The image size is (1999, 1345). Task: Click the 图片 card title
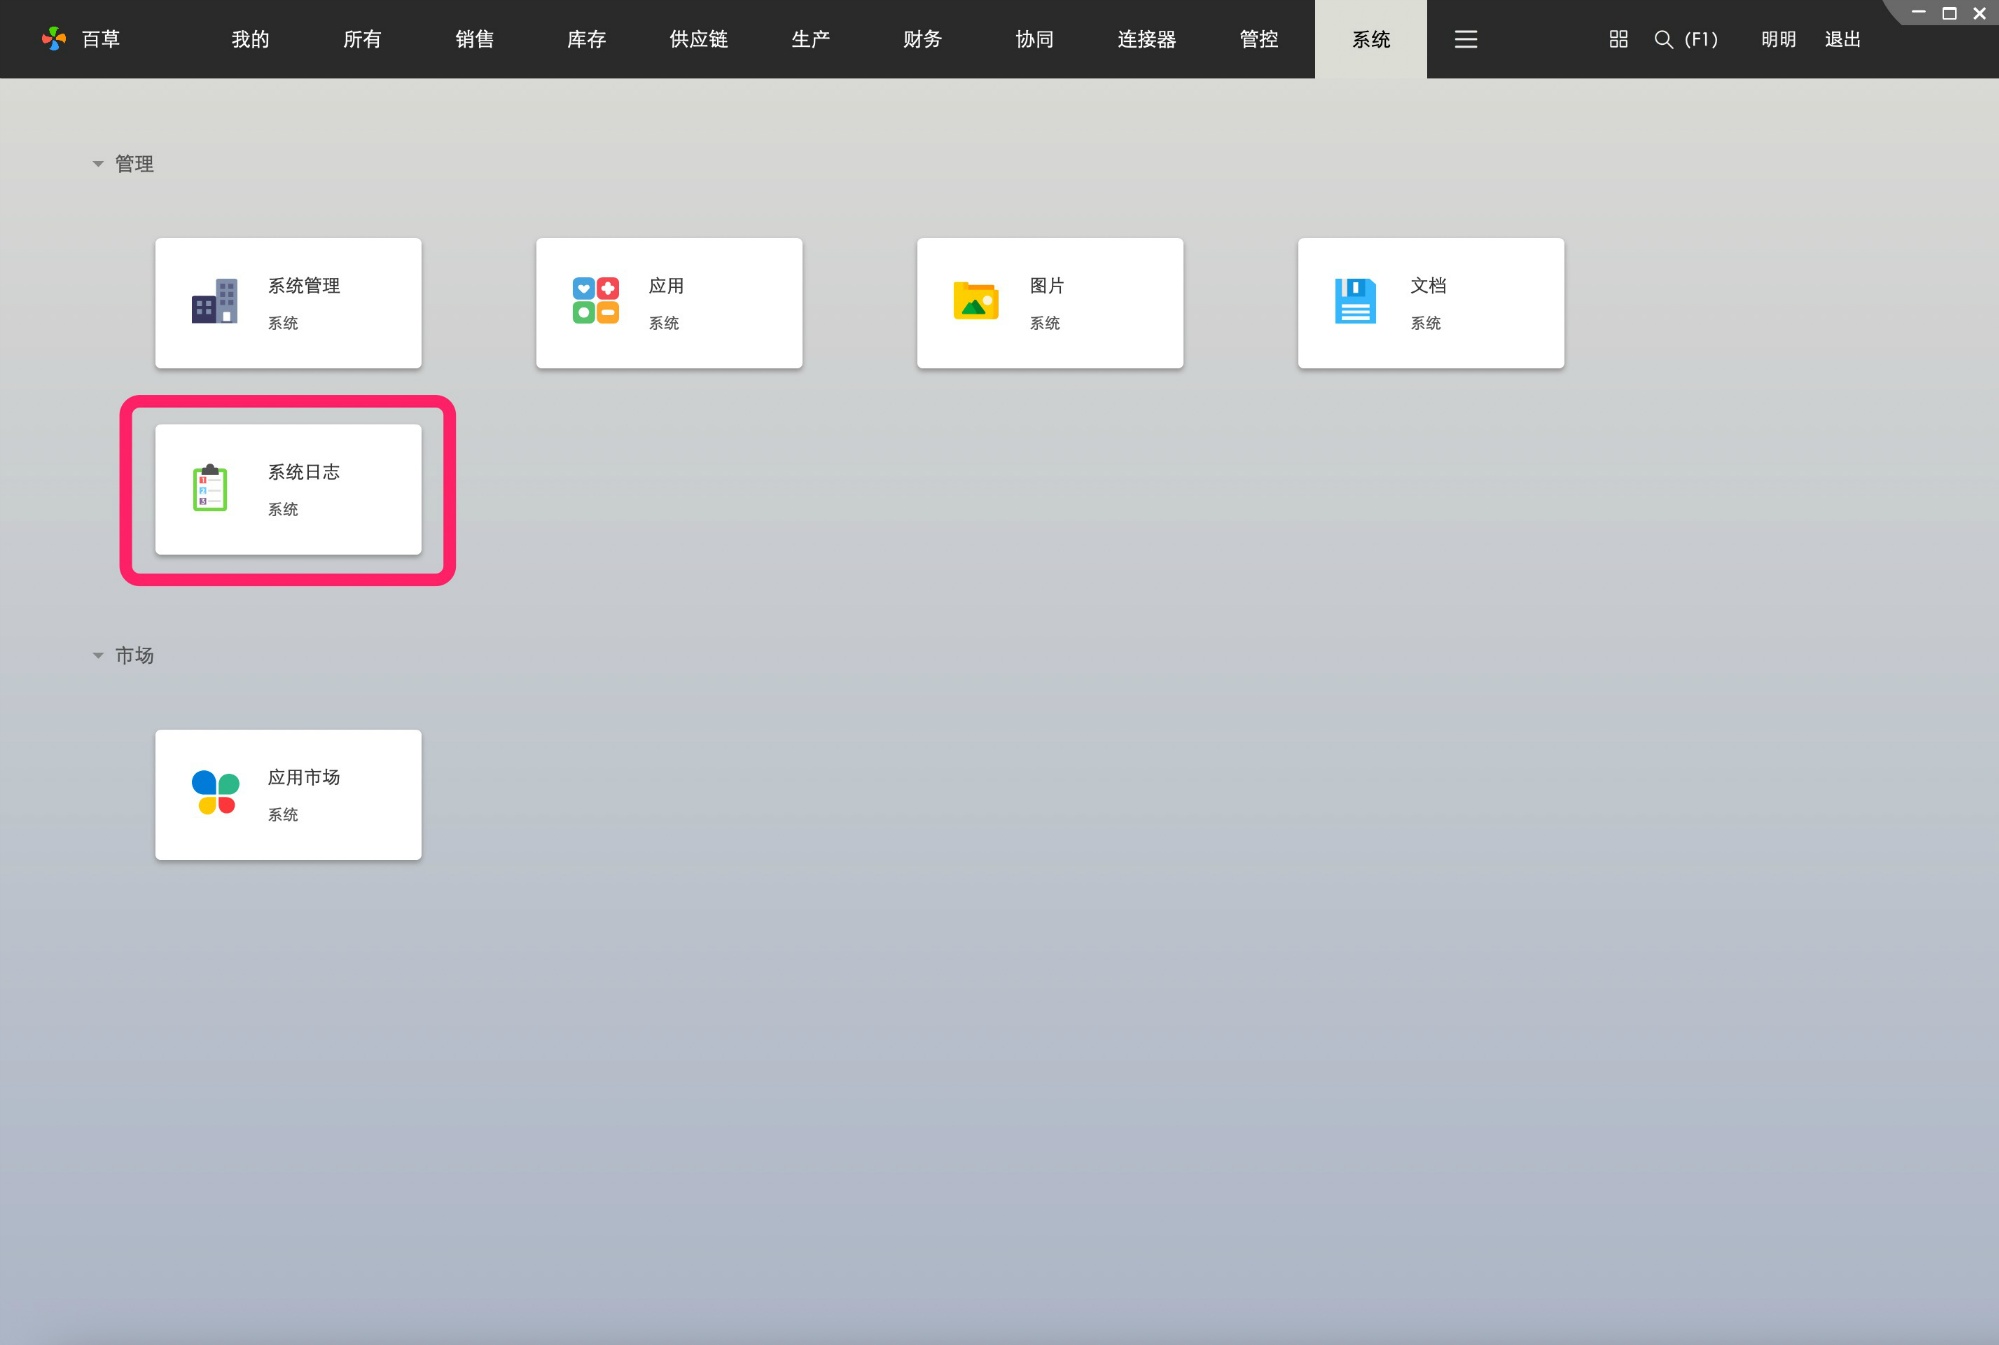[x=1047, y=286]
